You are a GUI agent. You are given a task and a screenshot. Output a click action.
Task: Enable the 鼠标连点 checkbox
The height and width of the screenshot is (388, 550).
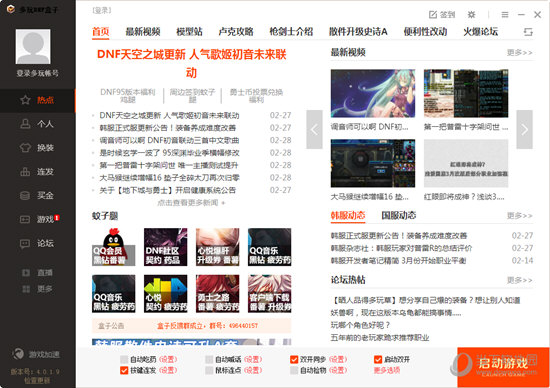coord(209,370)
